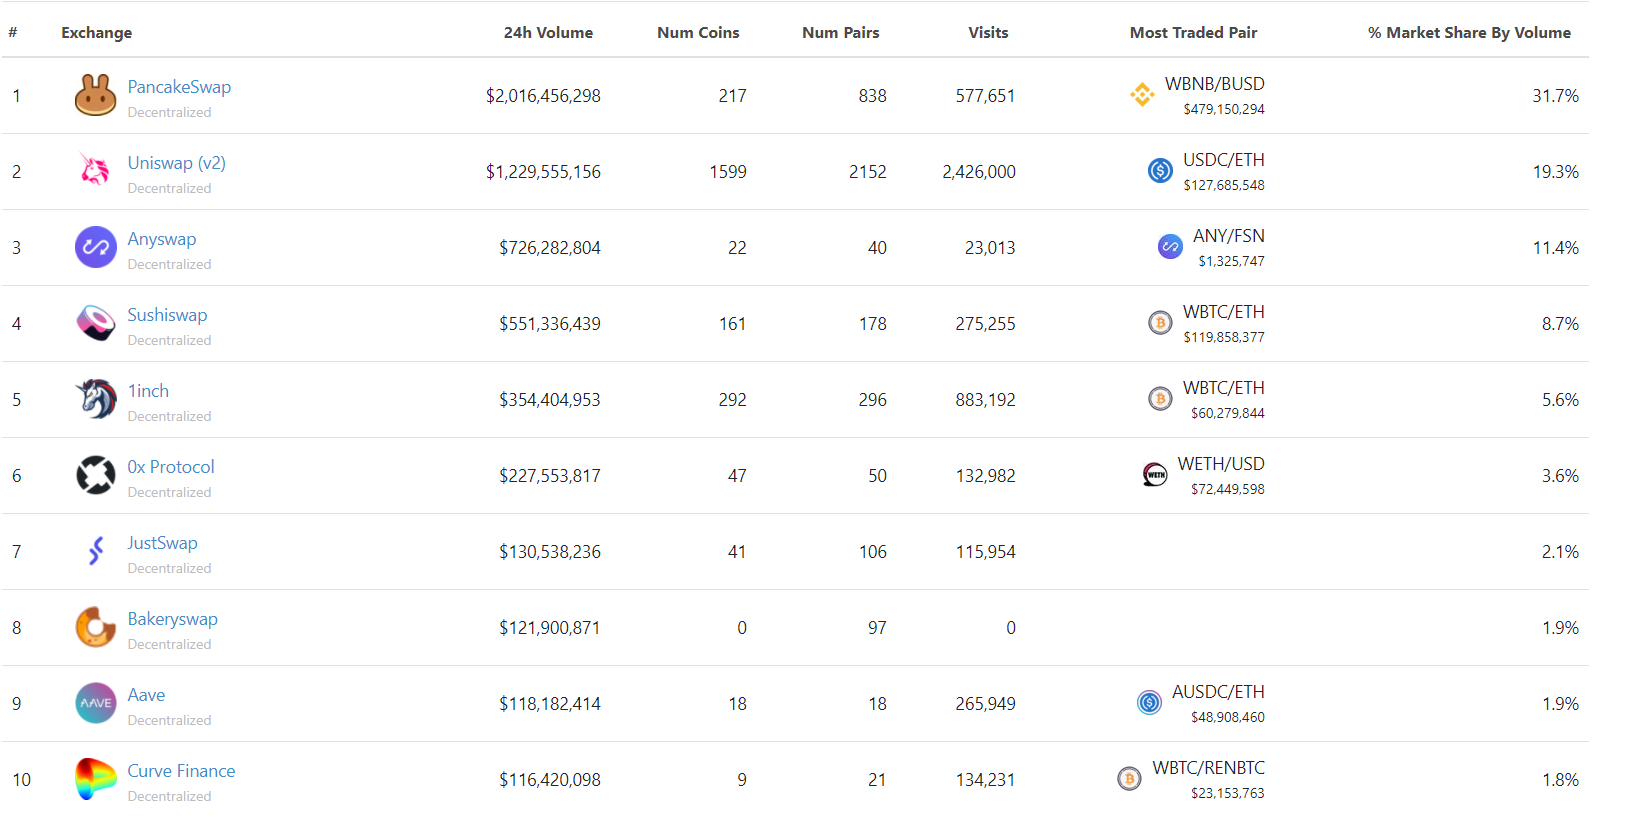Select the $127,685,548 pair volume
The height and width of the screenshot is (817, 1630).
1224,186
